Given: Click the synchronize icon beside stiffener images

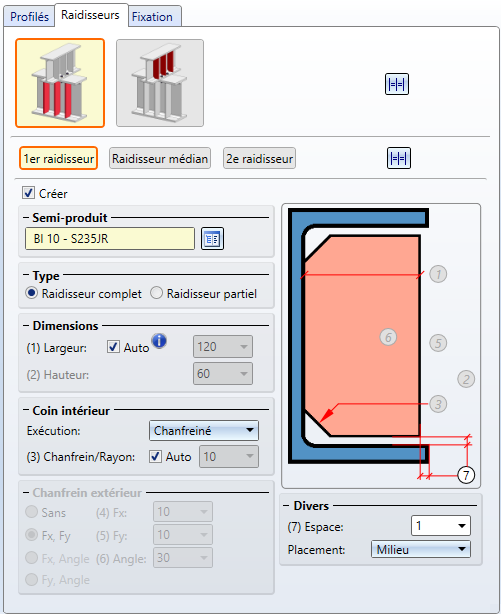Looking at the screenshot, I should tap(397, 84).
